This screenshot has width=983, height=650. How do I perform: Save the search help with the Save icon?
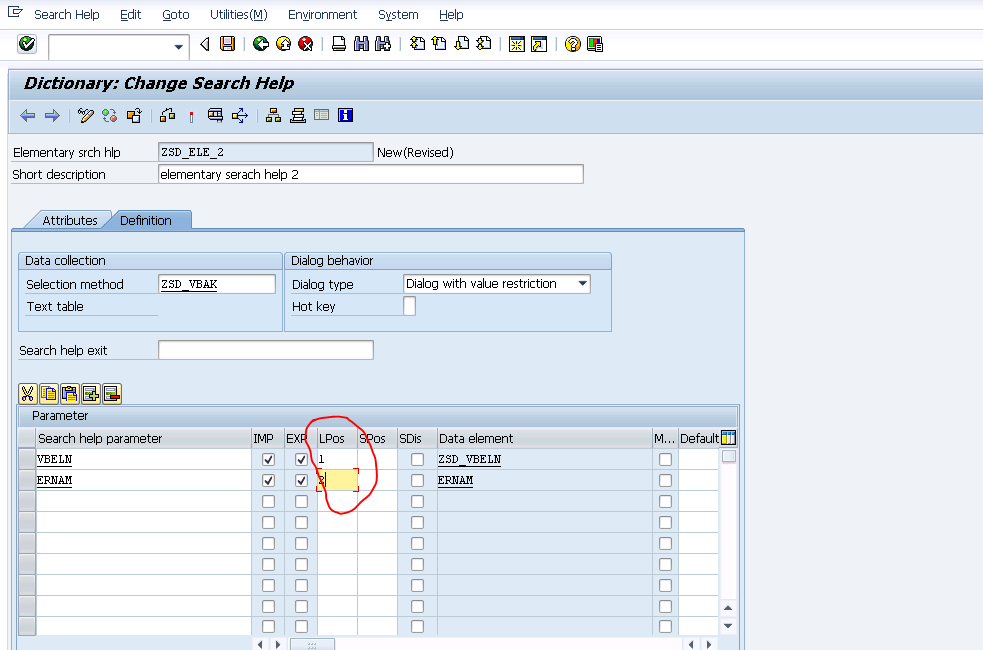(x=228, y=44)
